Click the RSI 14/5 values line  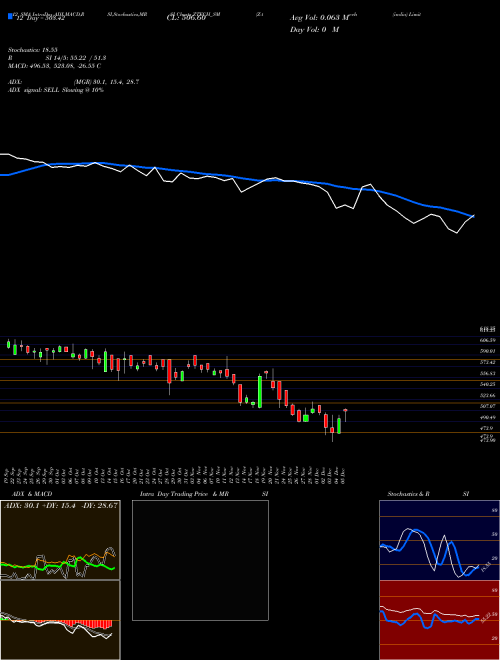[57, 58]
